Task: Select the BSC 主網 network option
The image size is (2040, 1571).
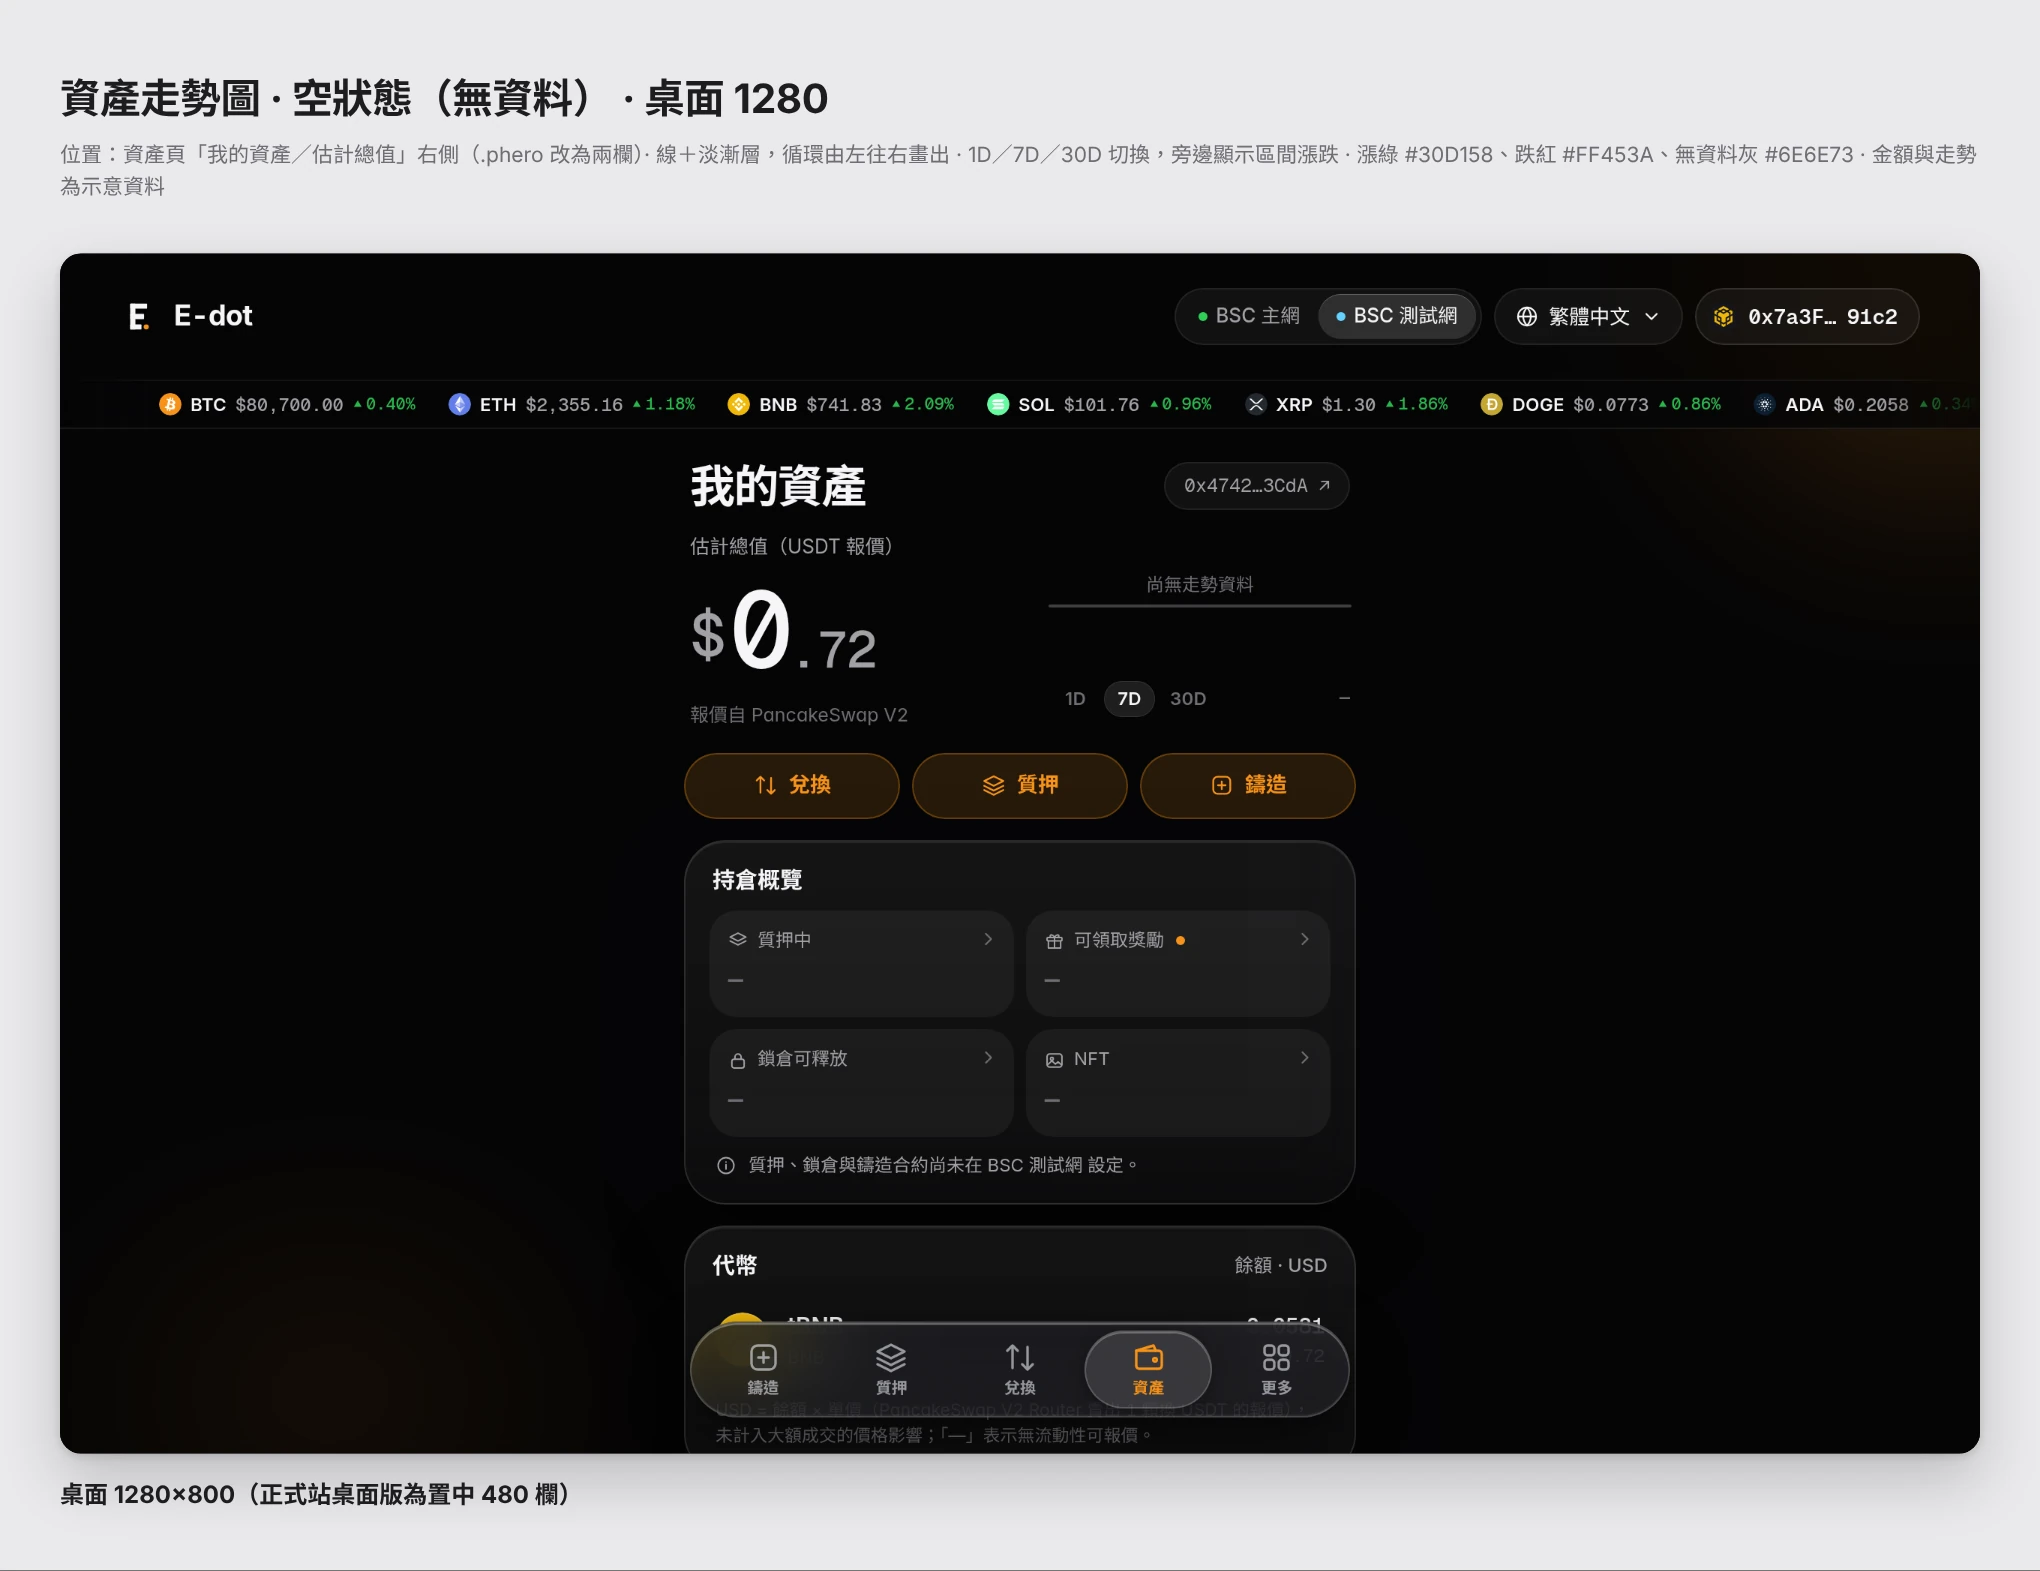Action: pos(1248,316)
